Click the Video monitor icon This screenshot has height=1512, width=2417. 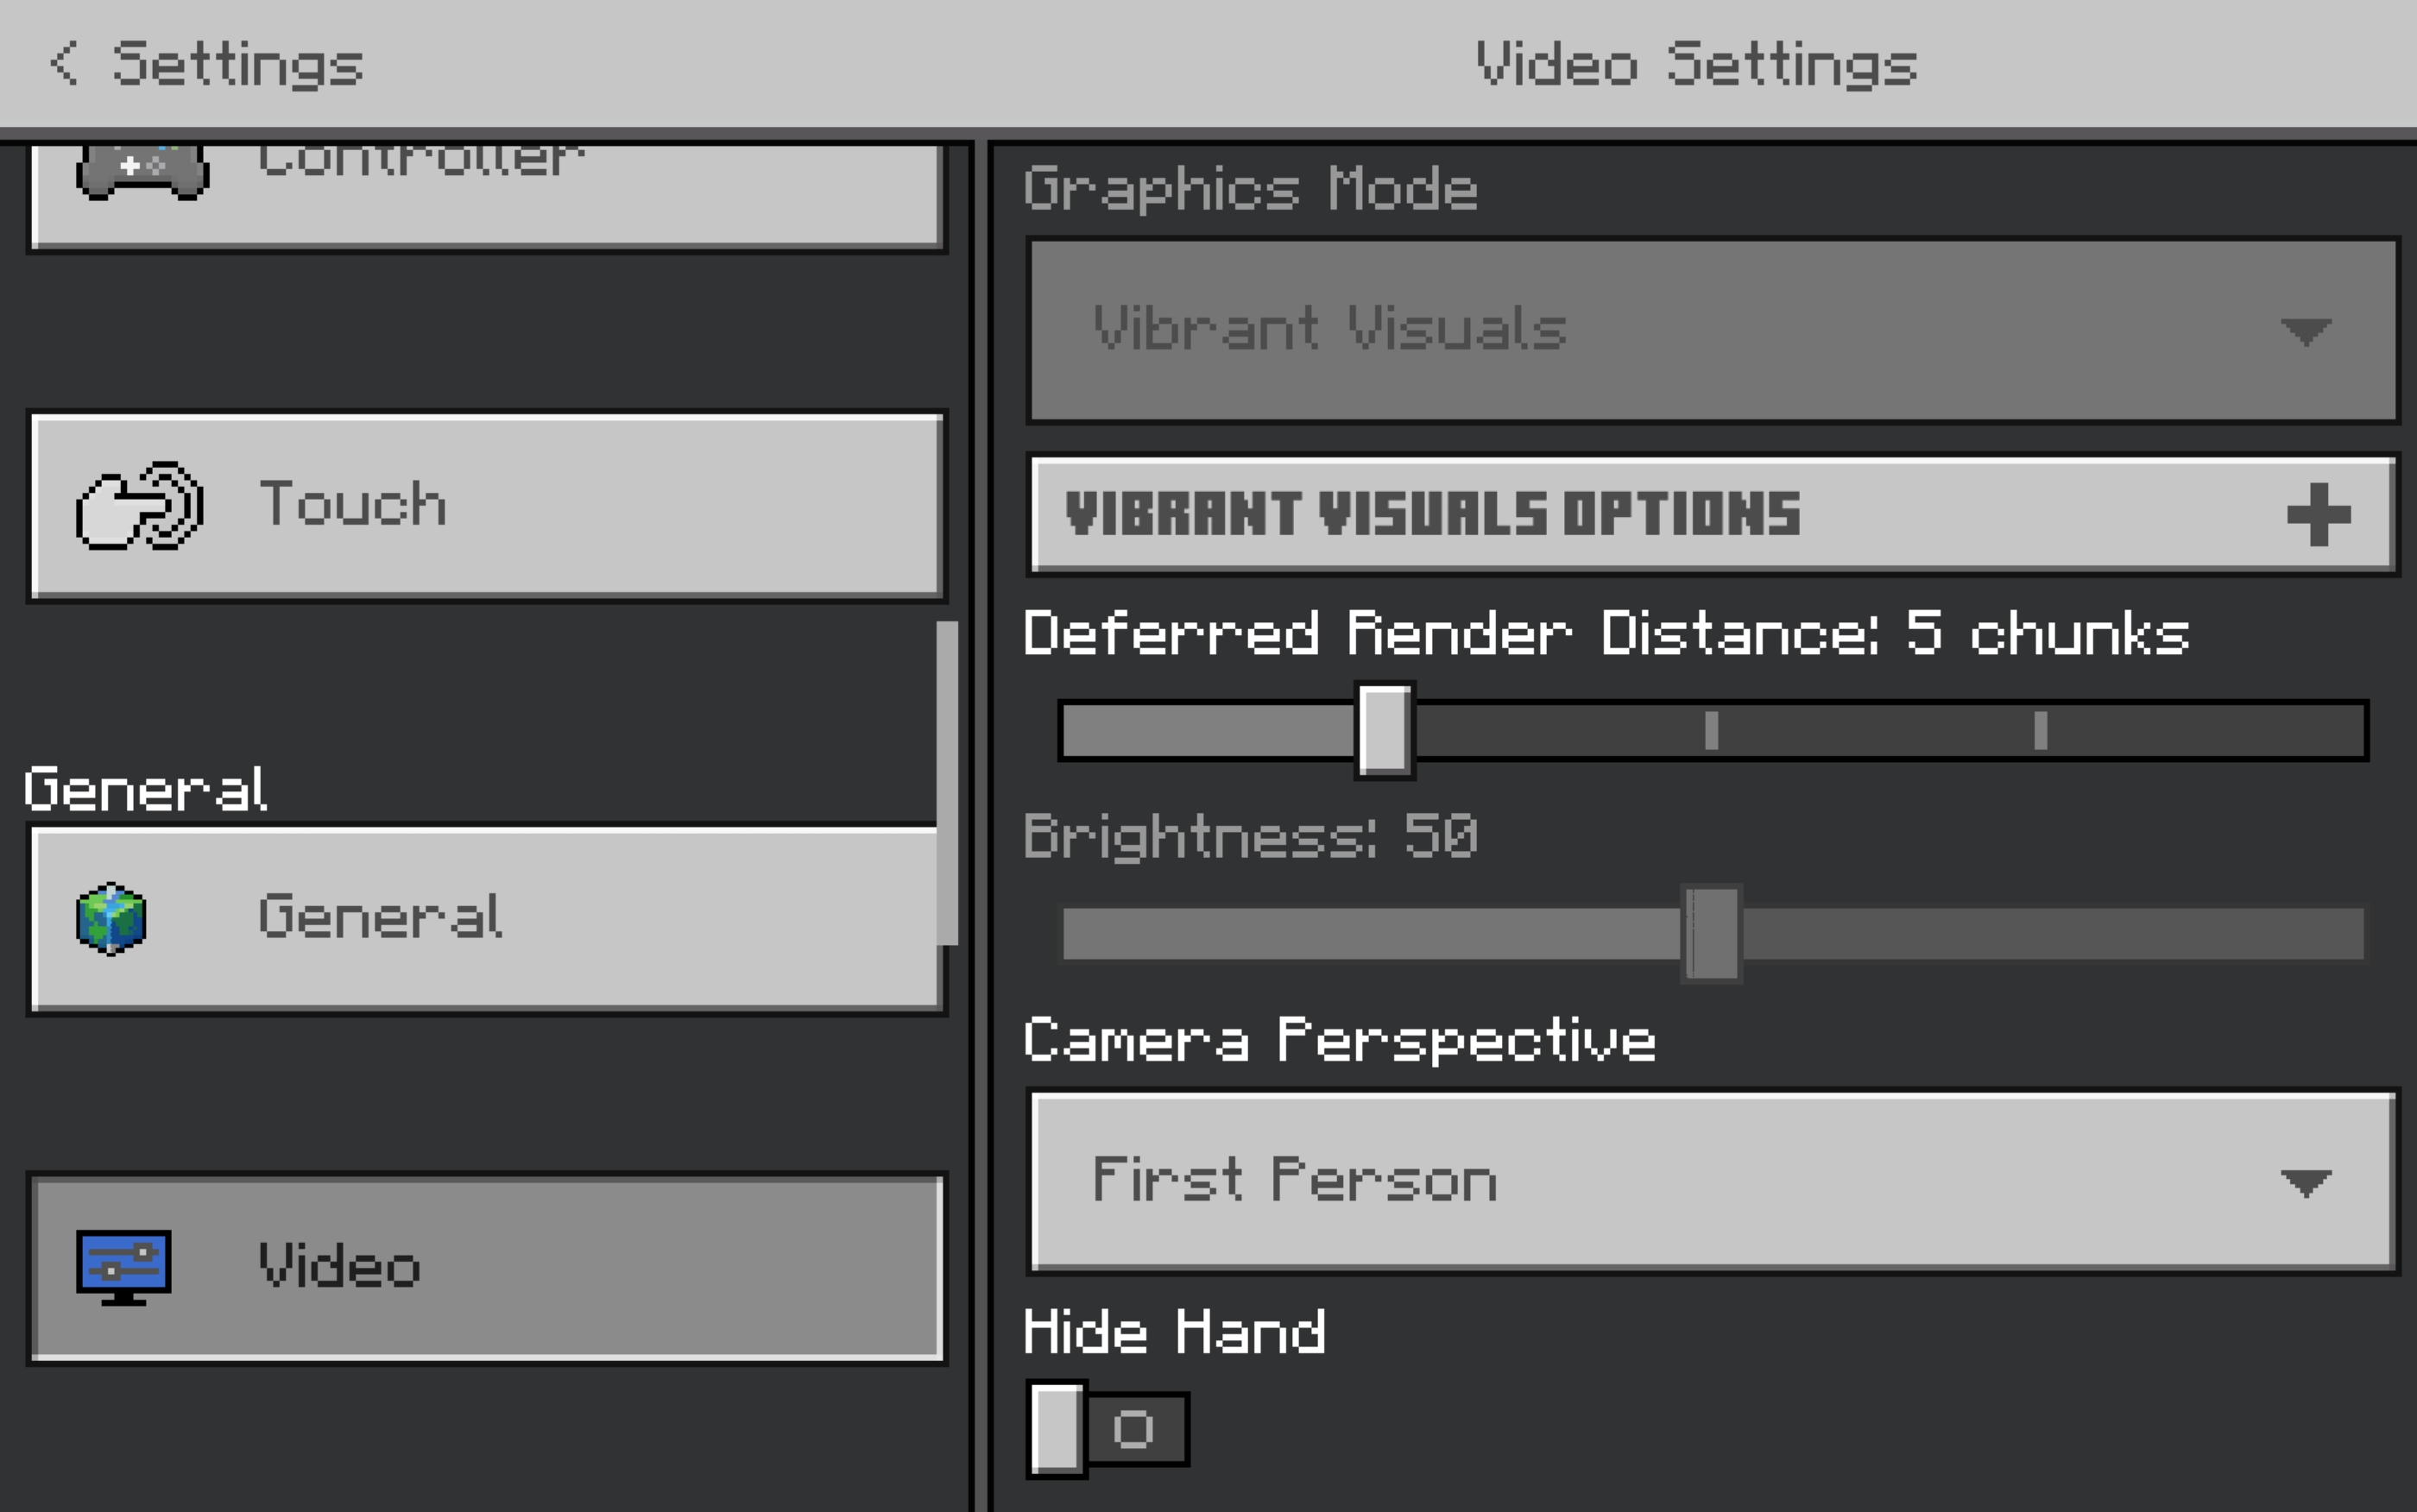click(123, 1267)
